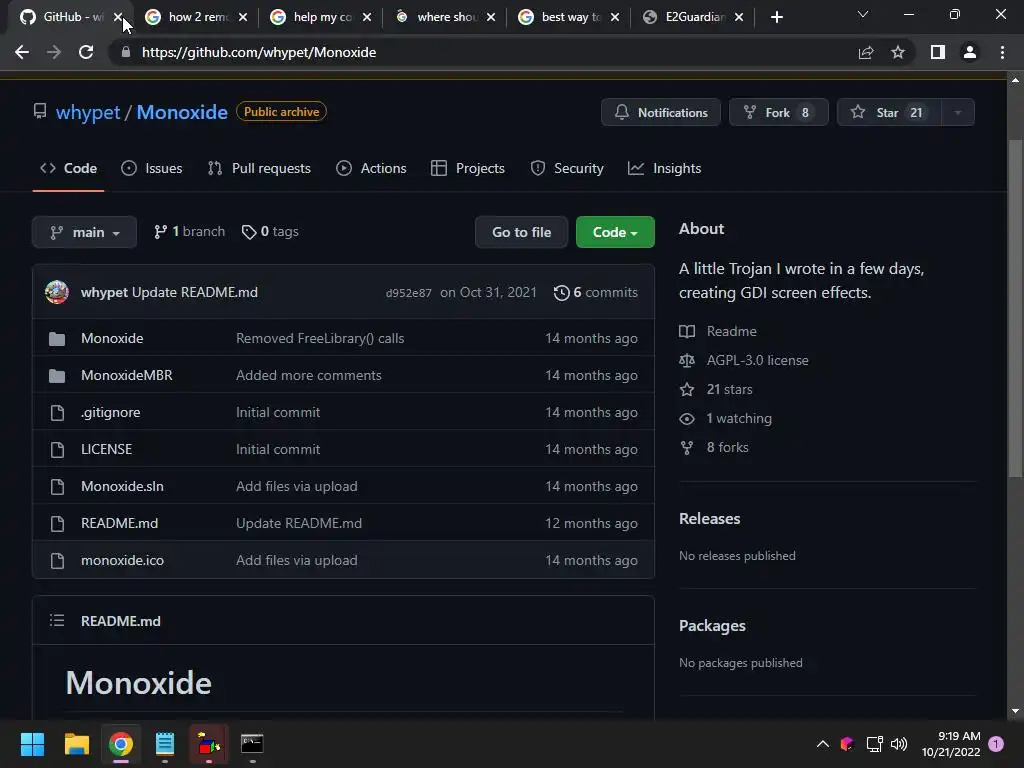Open 'Added more comments' commit message
The width and height of the screenshot is (1024, 768).
click(x=309, y=376)
